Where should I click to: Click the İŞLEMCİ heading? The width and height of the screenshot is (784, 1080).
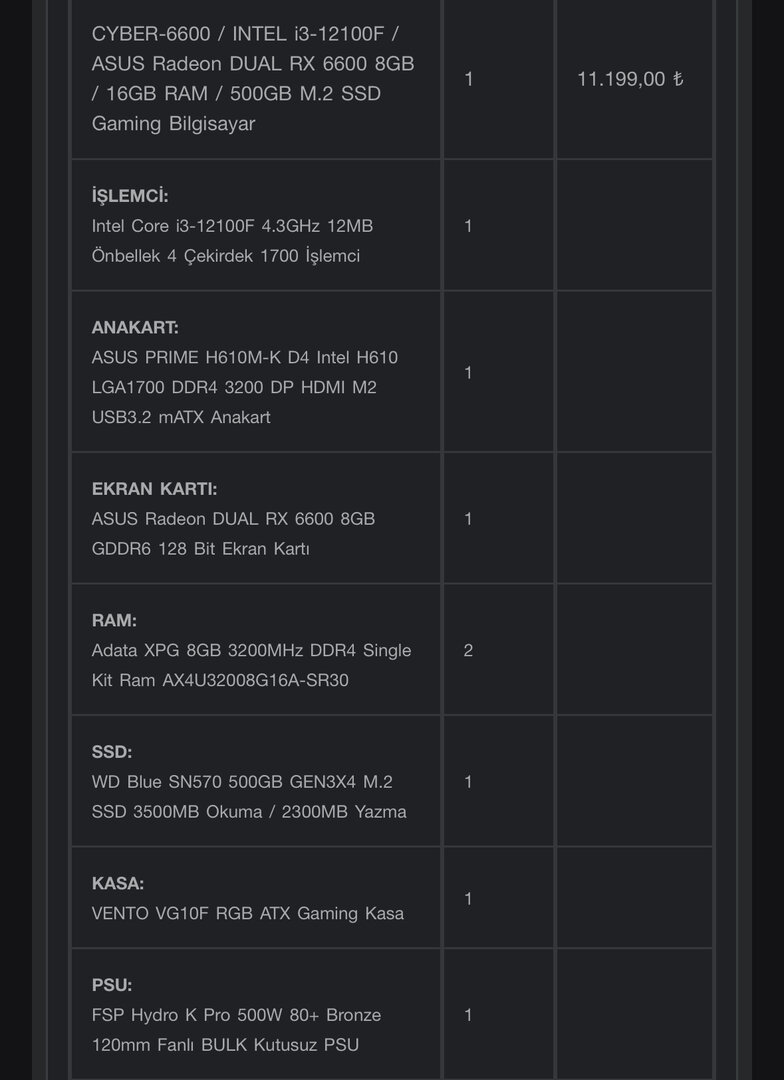(x=130, y=196)
